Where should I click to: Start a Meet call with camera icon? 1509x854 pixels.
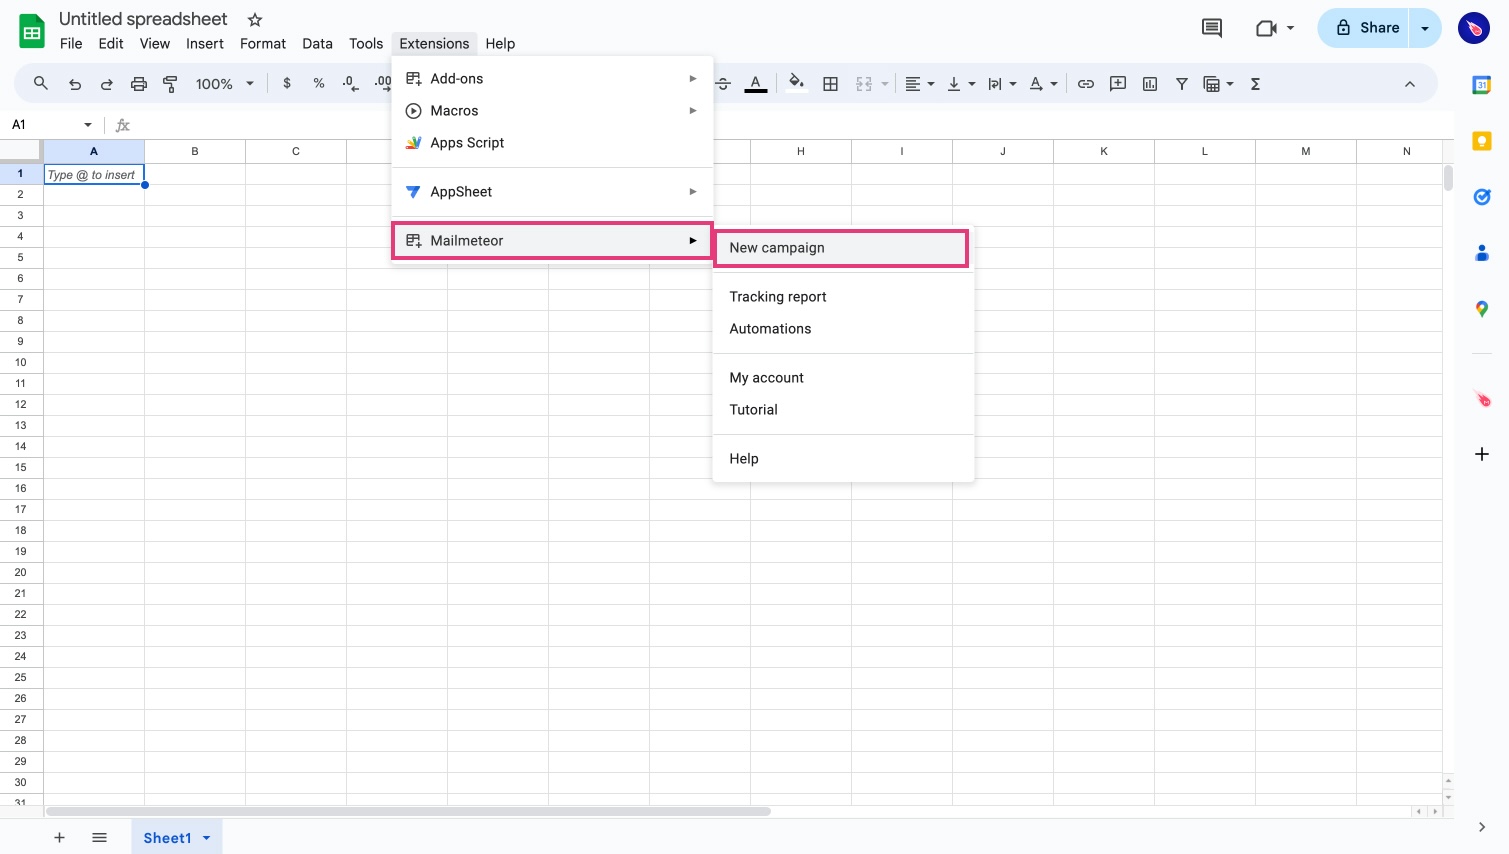pyautogui.click(x=1266, y=28)
